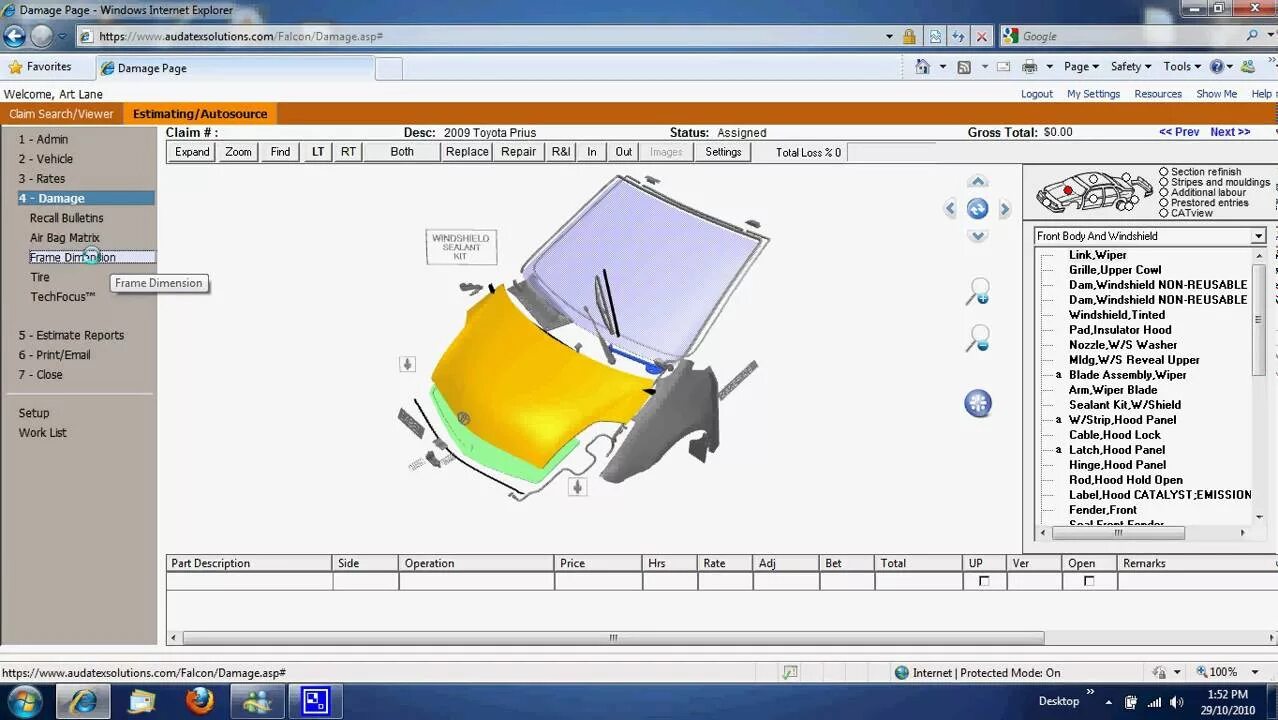The width and height of the screenshot is (1278, 720).
Task: Select the Prestored entries radio button
Action: (x=1164, y=203)
